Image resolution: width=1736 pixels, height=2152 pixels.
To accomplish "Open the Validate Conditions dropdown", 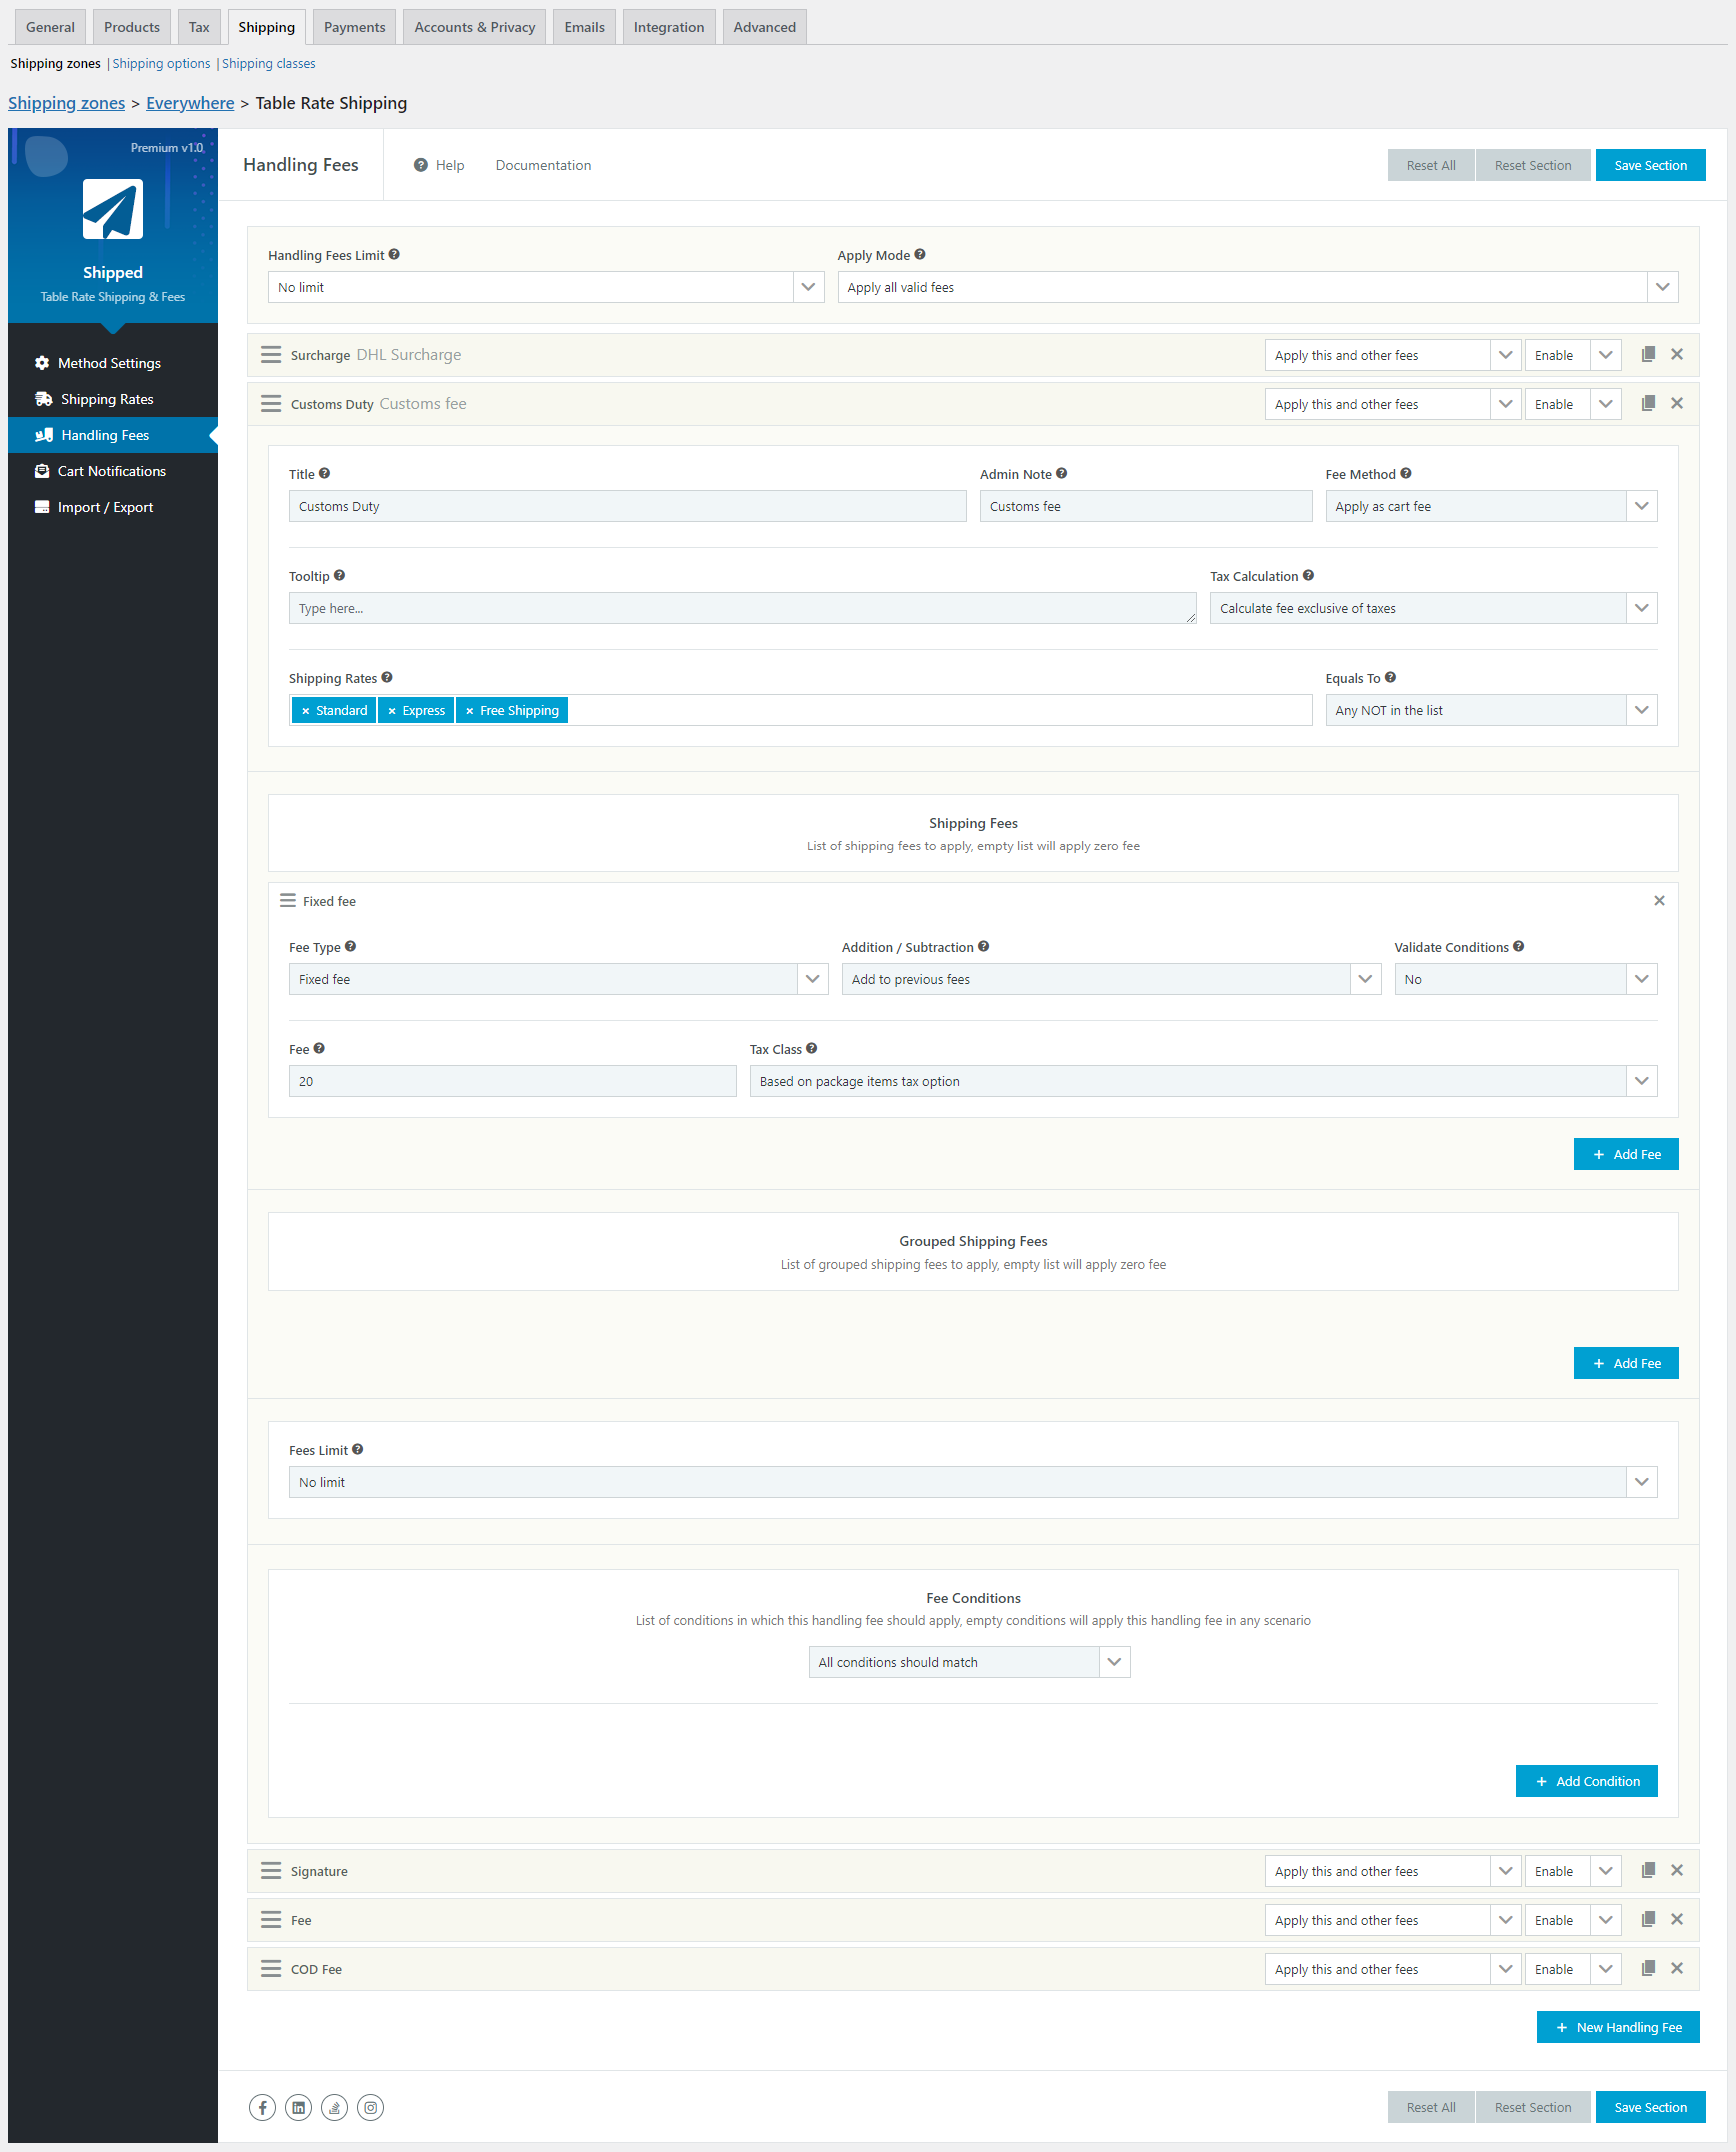I will pyautogui.click(x=1526, y=979).
